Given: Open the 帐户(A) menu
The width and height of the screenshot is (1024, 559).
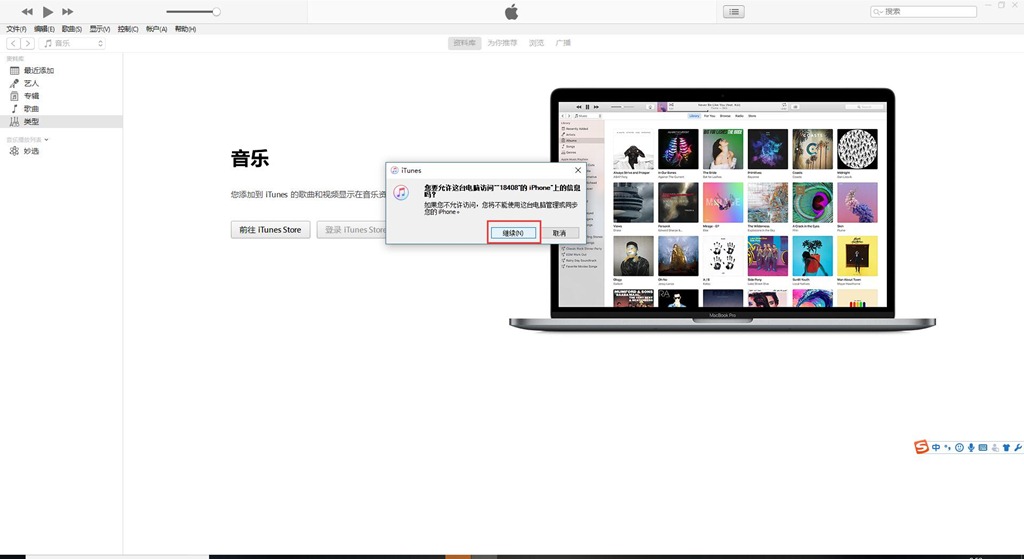Looking at the screenshot, I should pos(156,29).
